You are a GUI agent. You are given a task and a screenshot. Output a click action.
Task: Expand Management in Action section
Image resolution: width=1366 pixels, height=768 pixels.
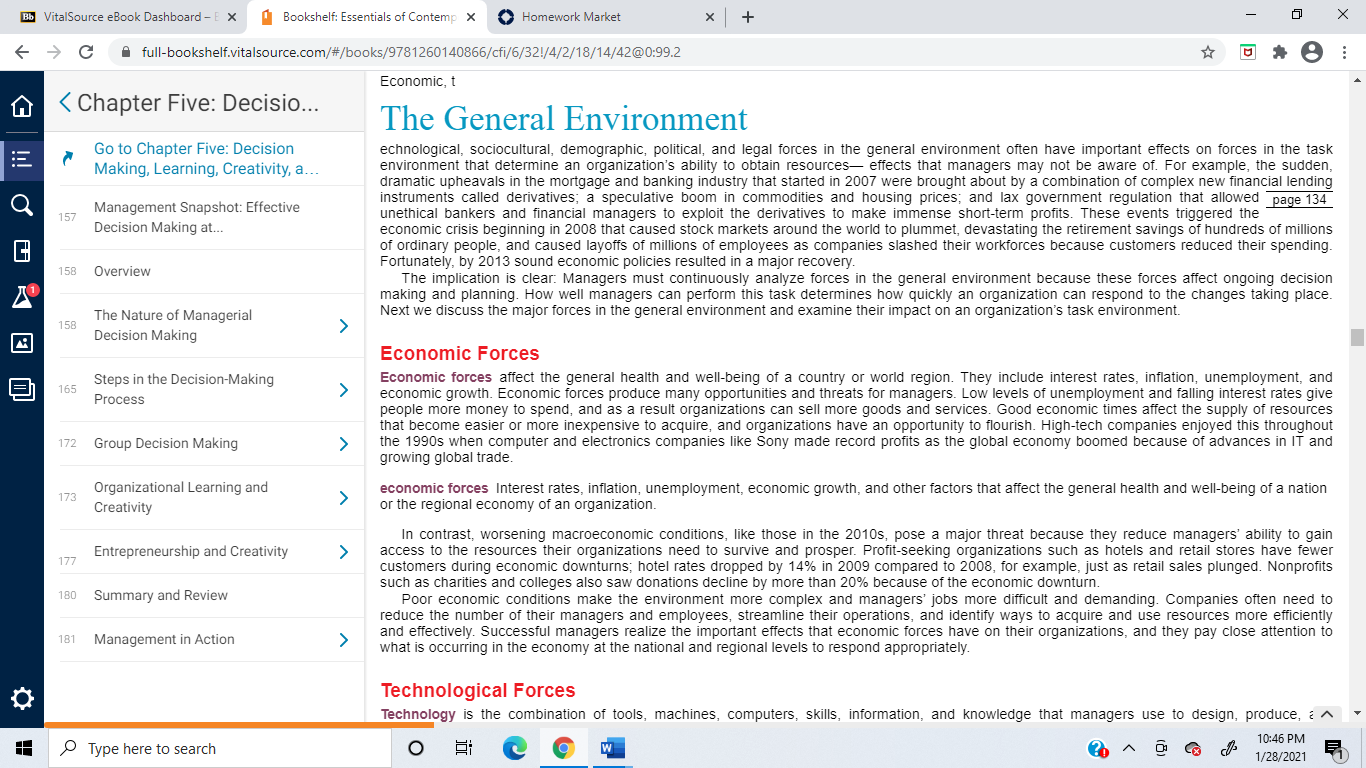click(x=343, y=640)
